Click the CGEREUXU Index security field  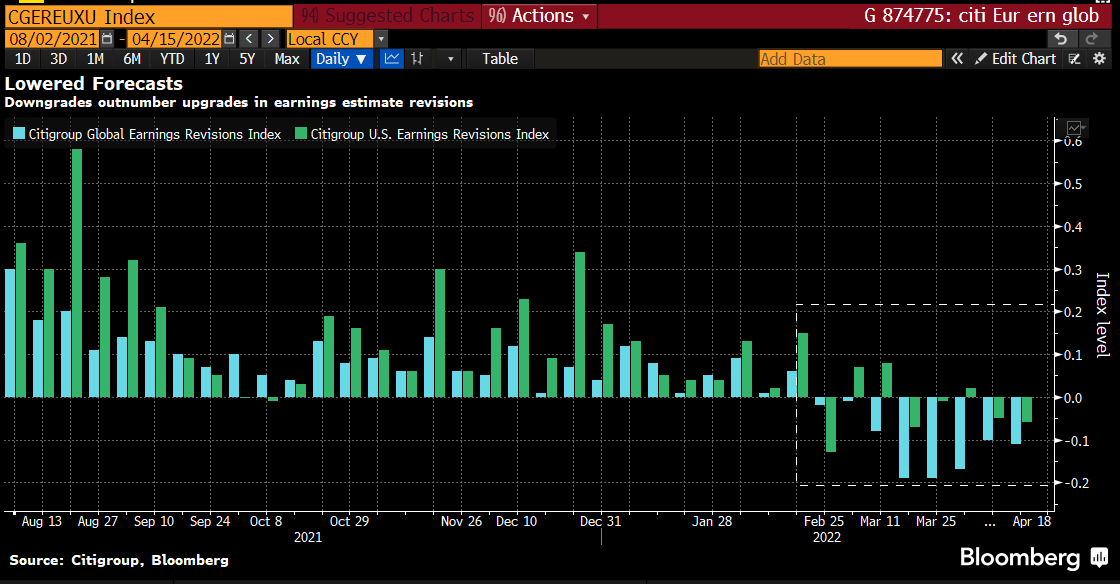click(x=149, y=16)
